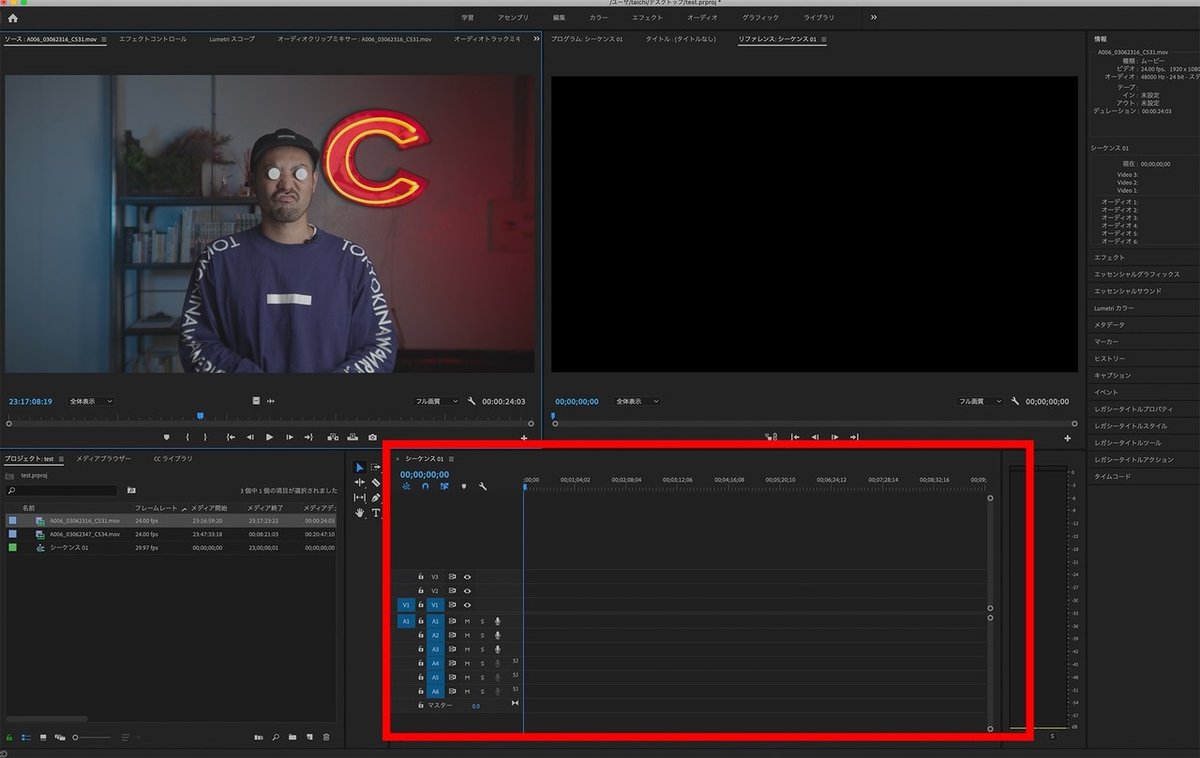
Task: Mute track A1
Action: [467, 621]
